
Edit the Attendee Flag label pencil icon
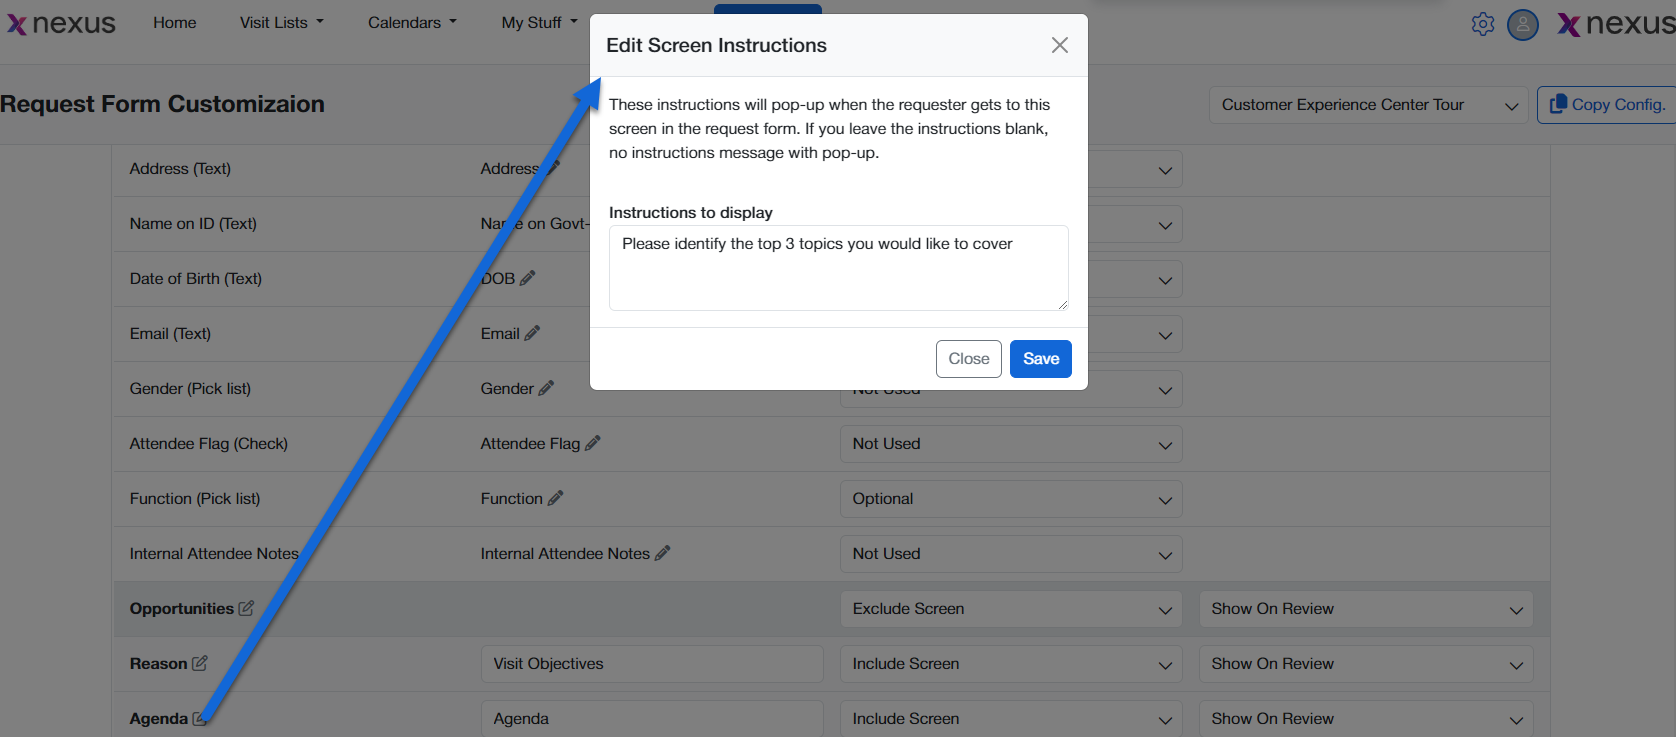point(593,443)
